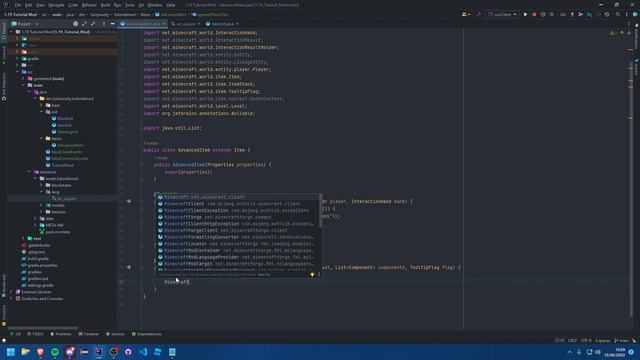
Task: Select Minecraft net.minecraft.client completion suggestion
Action: click(x=237, y=197)
